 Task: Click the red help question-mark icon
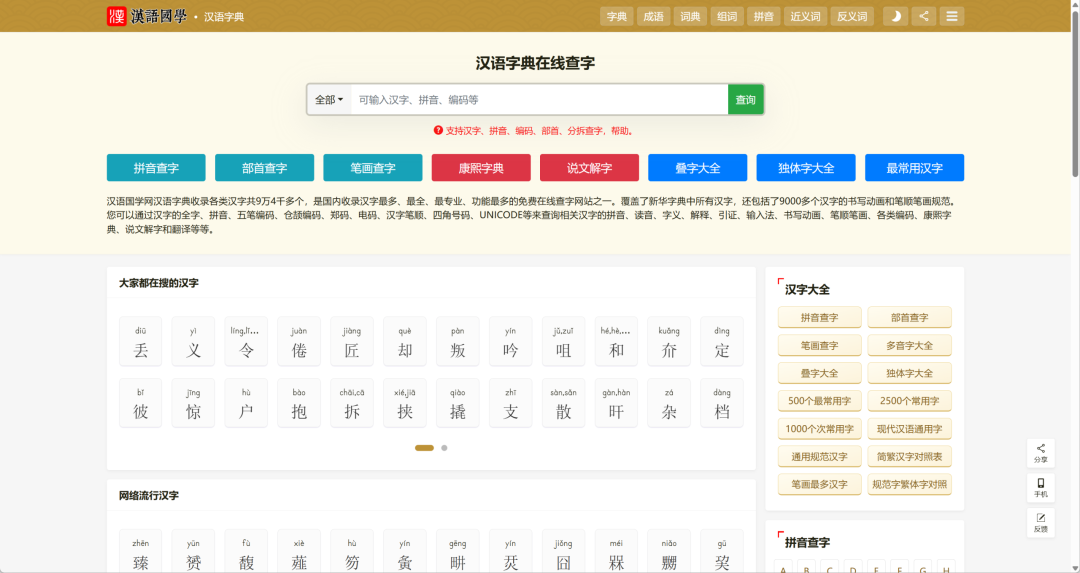437,130
